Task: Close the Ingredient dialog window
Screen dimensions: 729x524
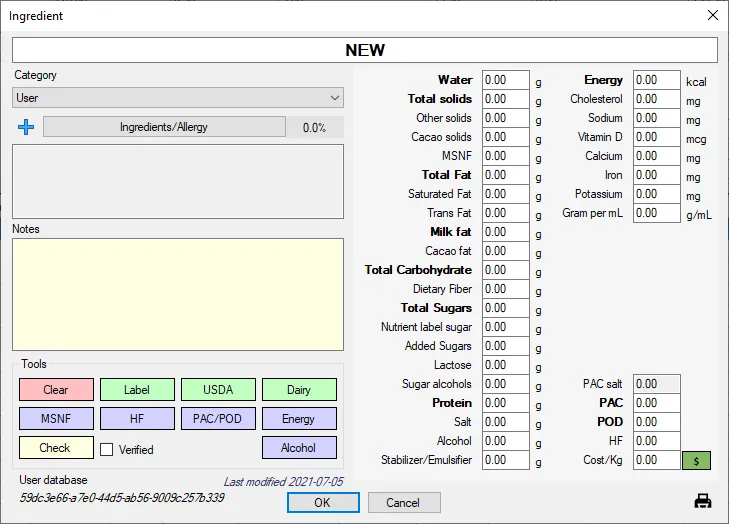Action: 712,15
